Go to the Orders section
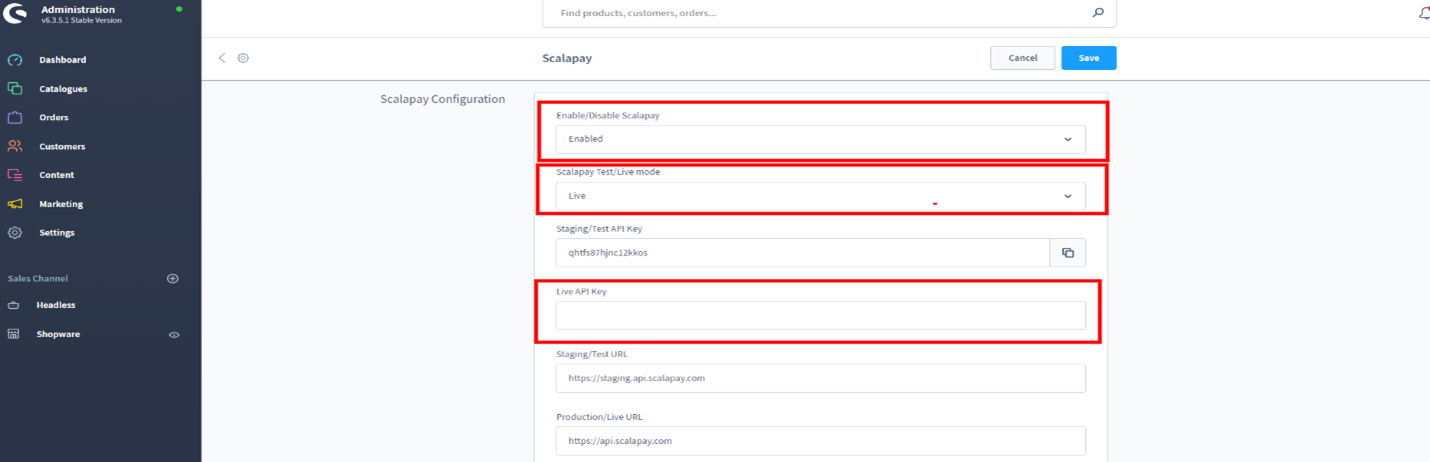Viewport: 1430px width, 462px height. click(54, 118)
